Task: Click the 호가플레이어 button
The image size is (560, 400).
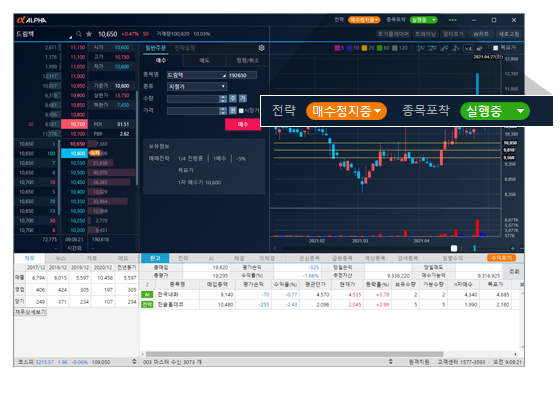Action: [394, 34]
